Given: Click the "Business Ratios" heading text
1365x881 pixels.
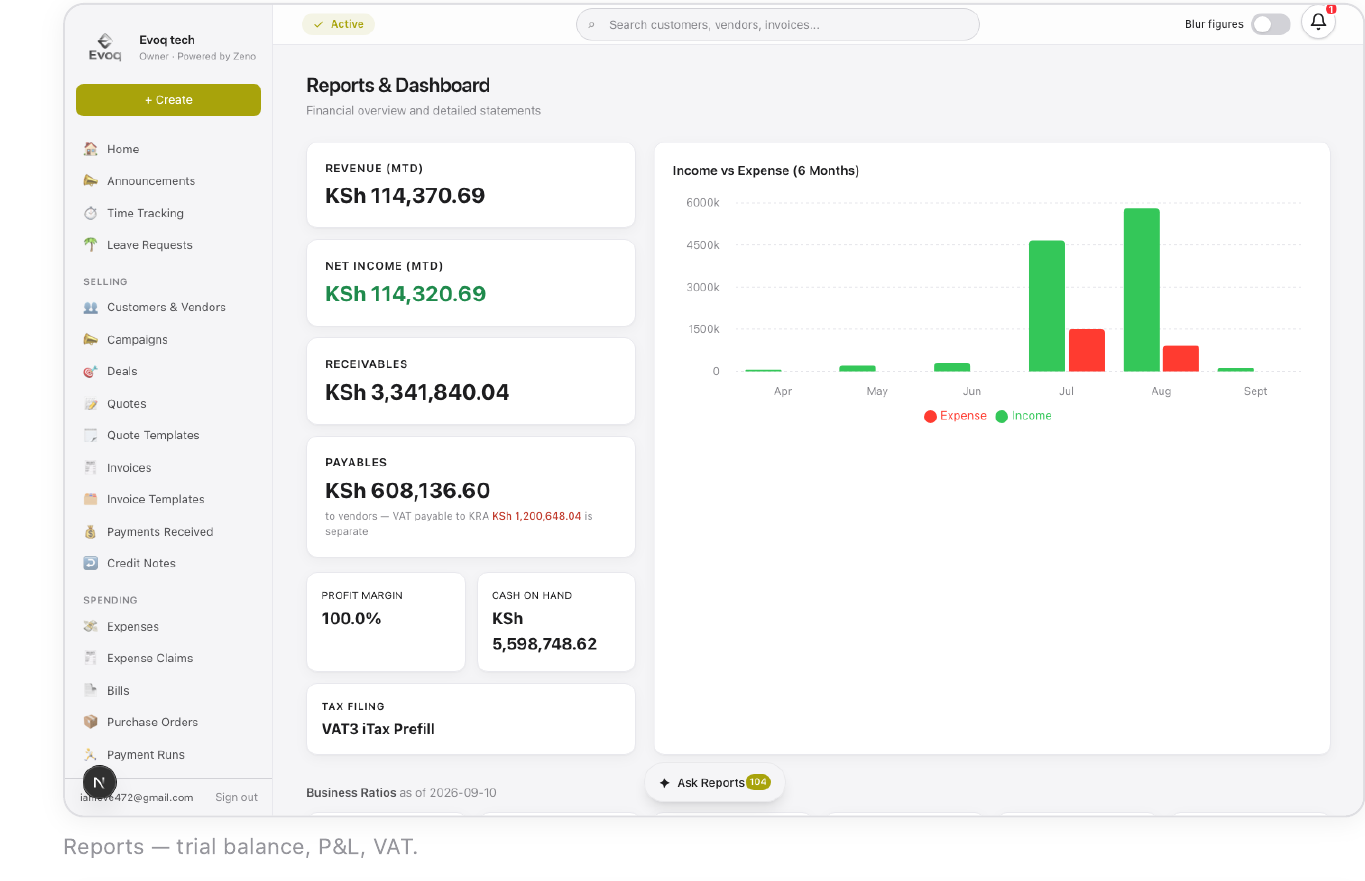Looking at the screenshot, I should tap(351, 793).
